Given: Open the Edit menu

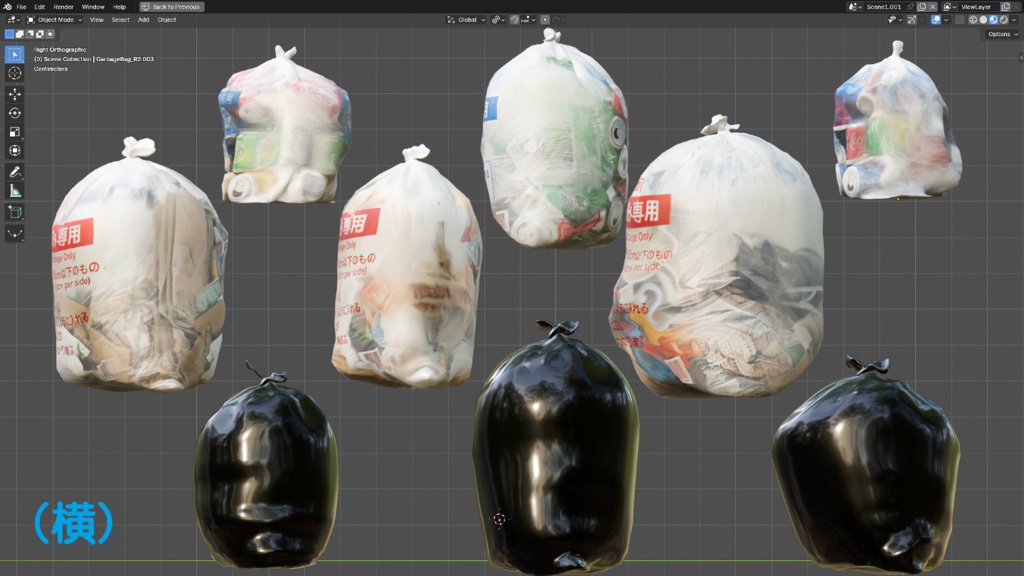Looking at the screenshot, I should [x=39, y=7].
